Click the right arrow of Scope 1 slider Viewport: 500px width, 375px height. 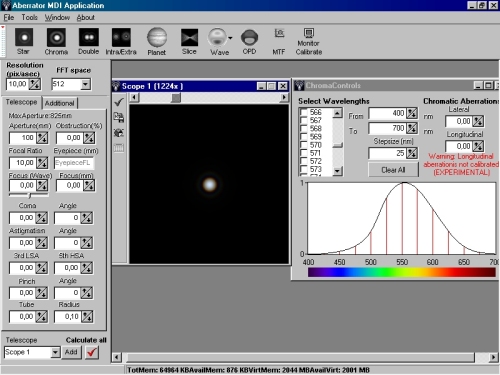[284, 97]
